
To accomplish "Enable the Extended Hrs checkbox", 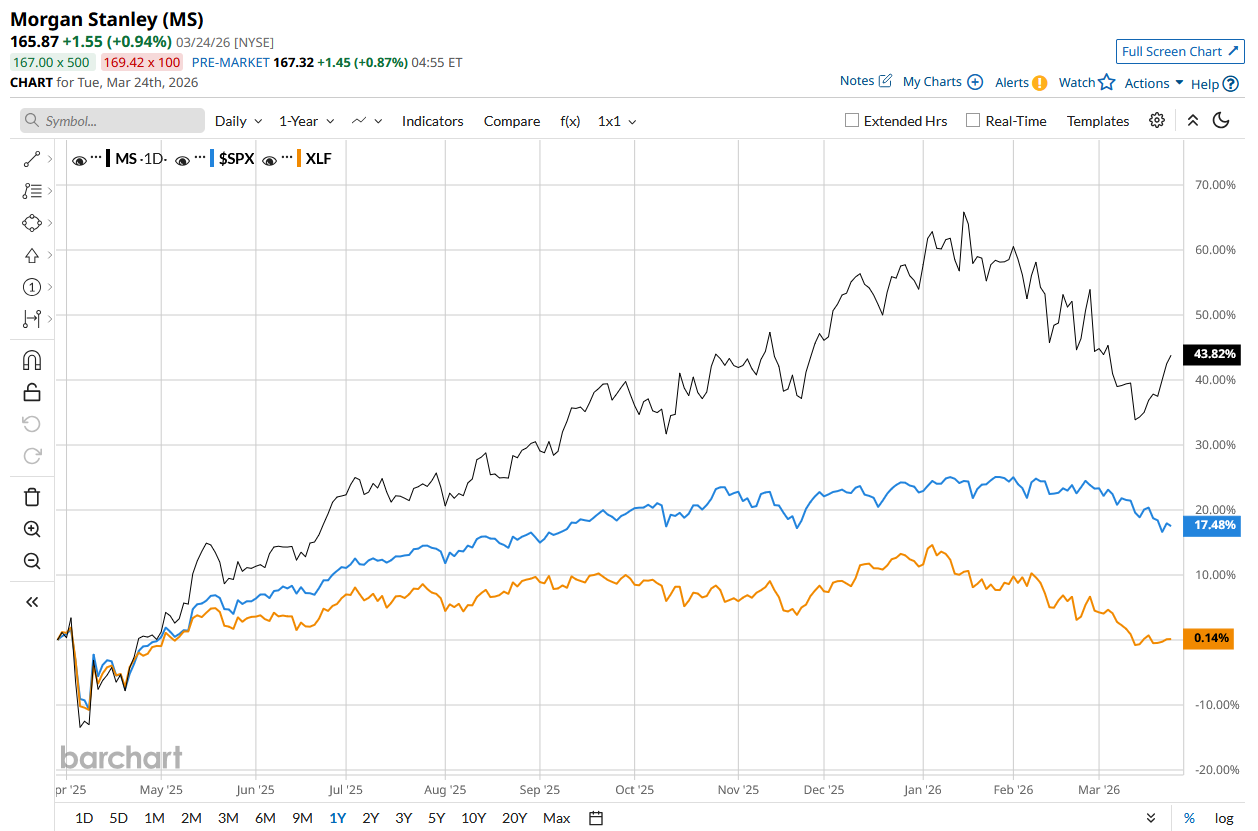I will [852, 121].
